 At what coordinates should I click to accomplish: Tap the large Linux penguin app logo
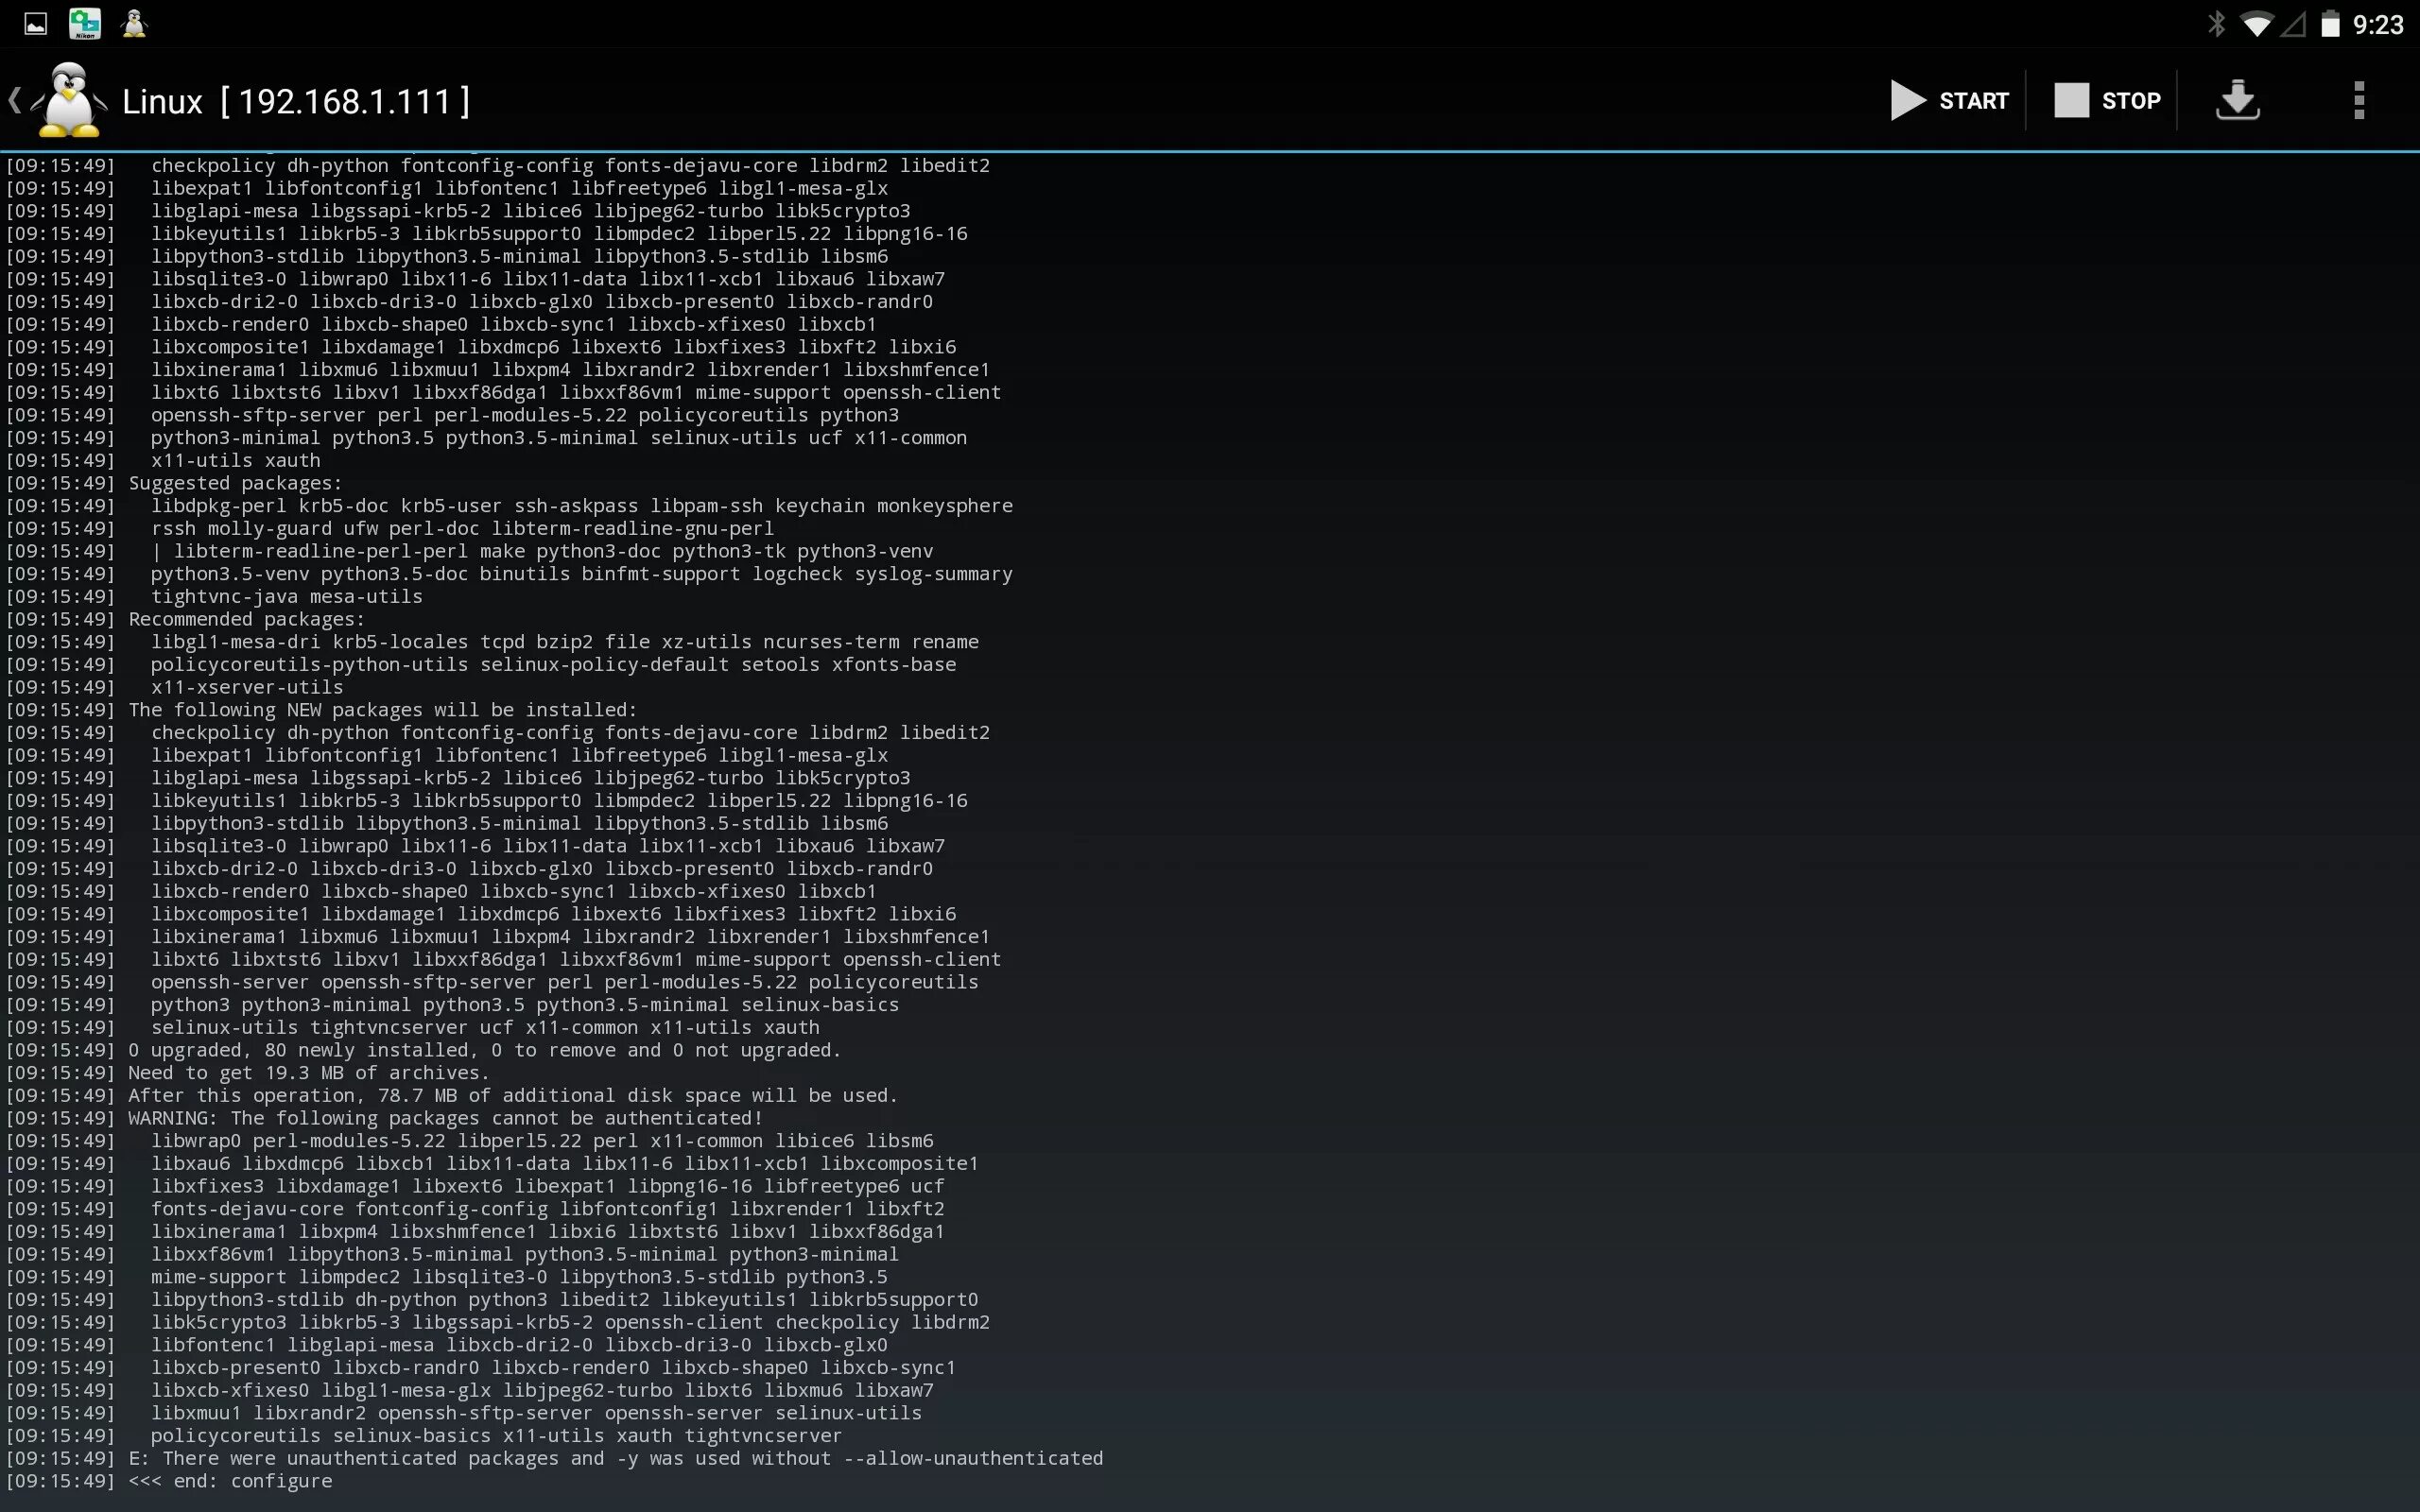click(x=68, y=100)
